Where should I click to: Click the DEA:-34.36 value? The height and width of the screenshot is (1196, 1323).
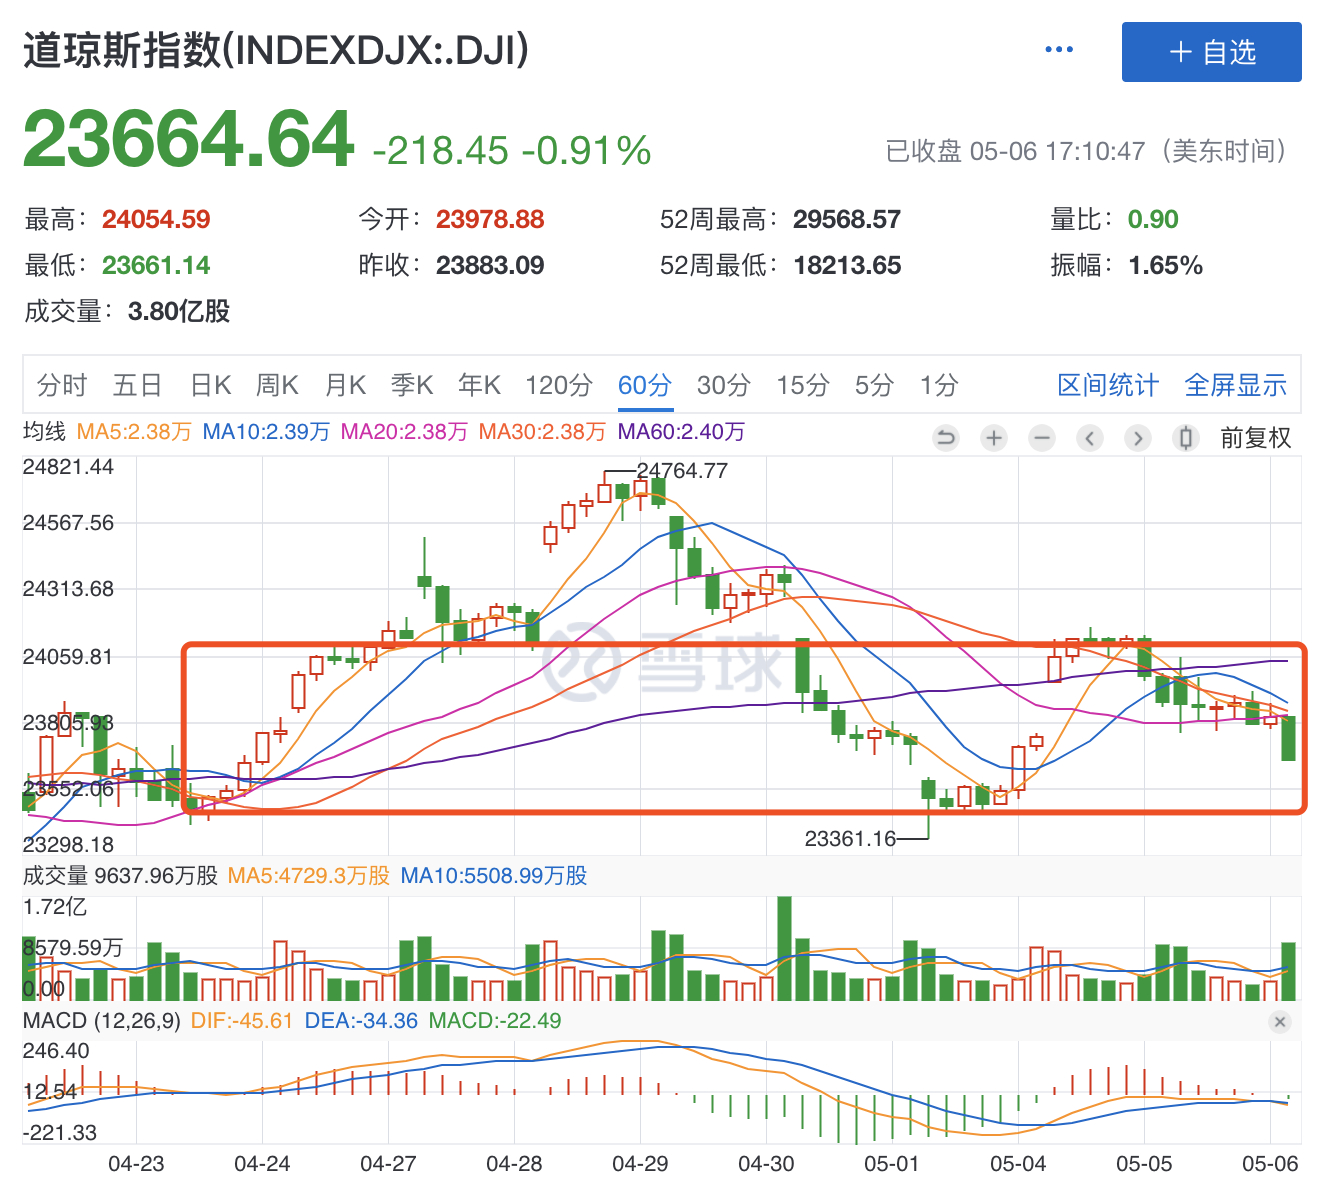[x=361, y=1021]
